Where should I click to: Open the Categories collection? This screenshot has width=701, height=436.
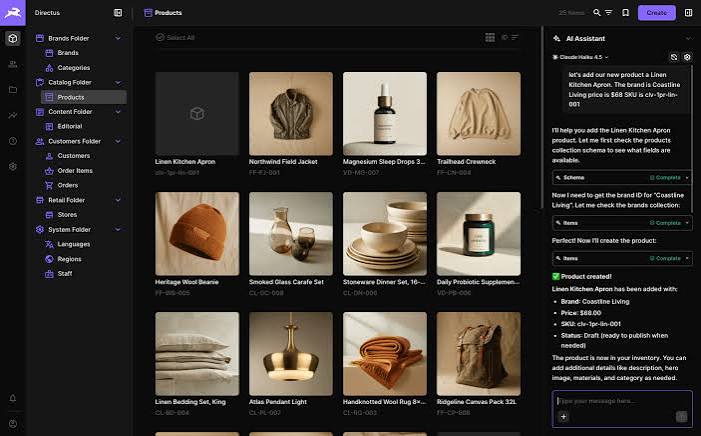[73, 68]
